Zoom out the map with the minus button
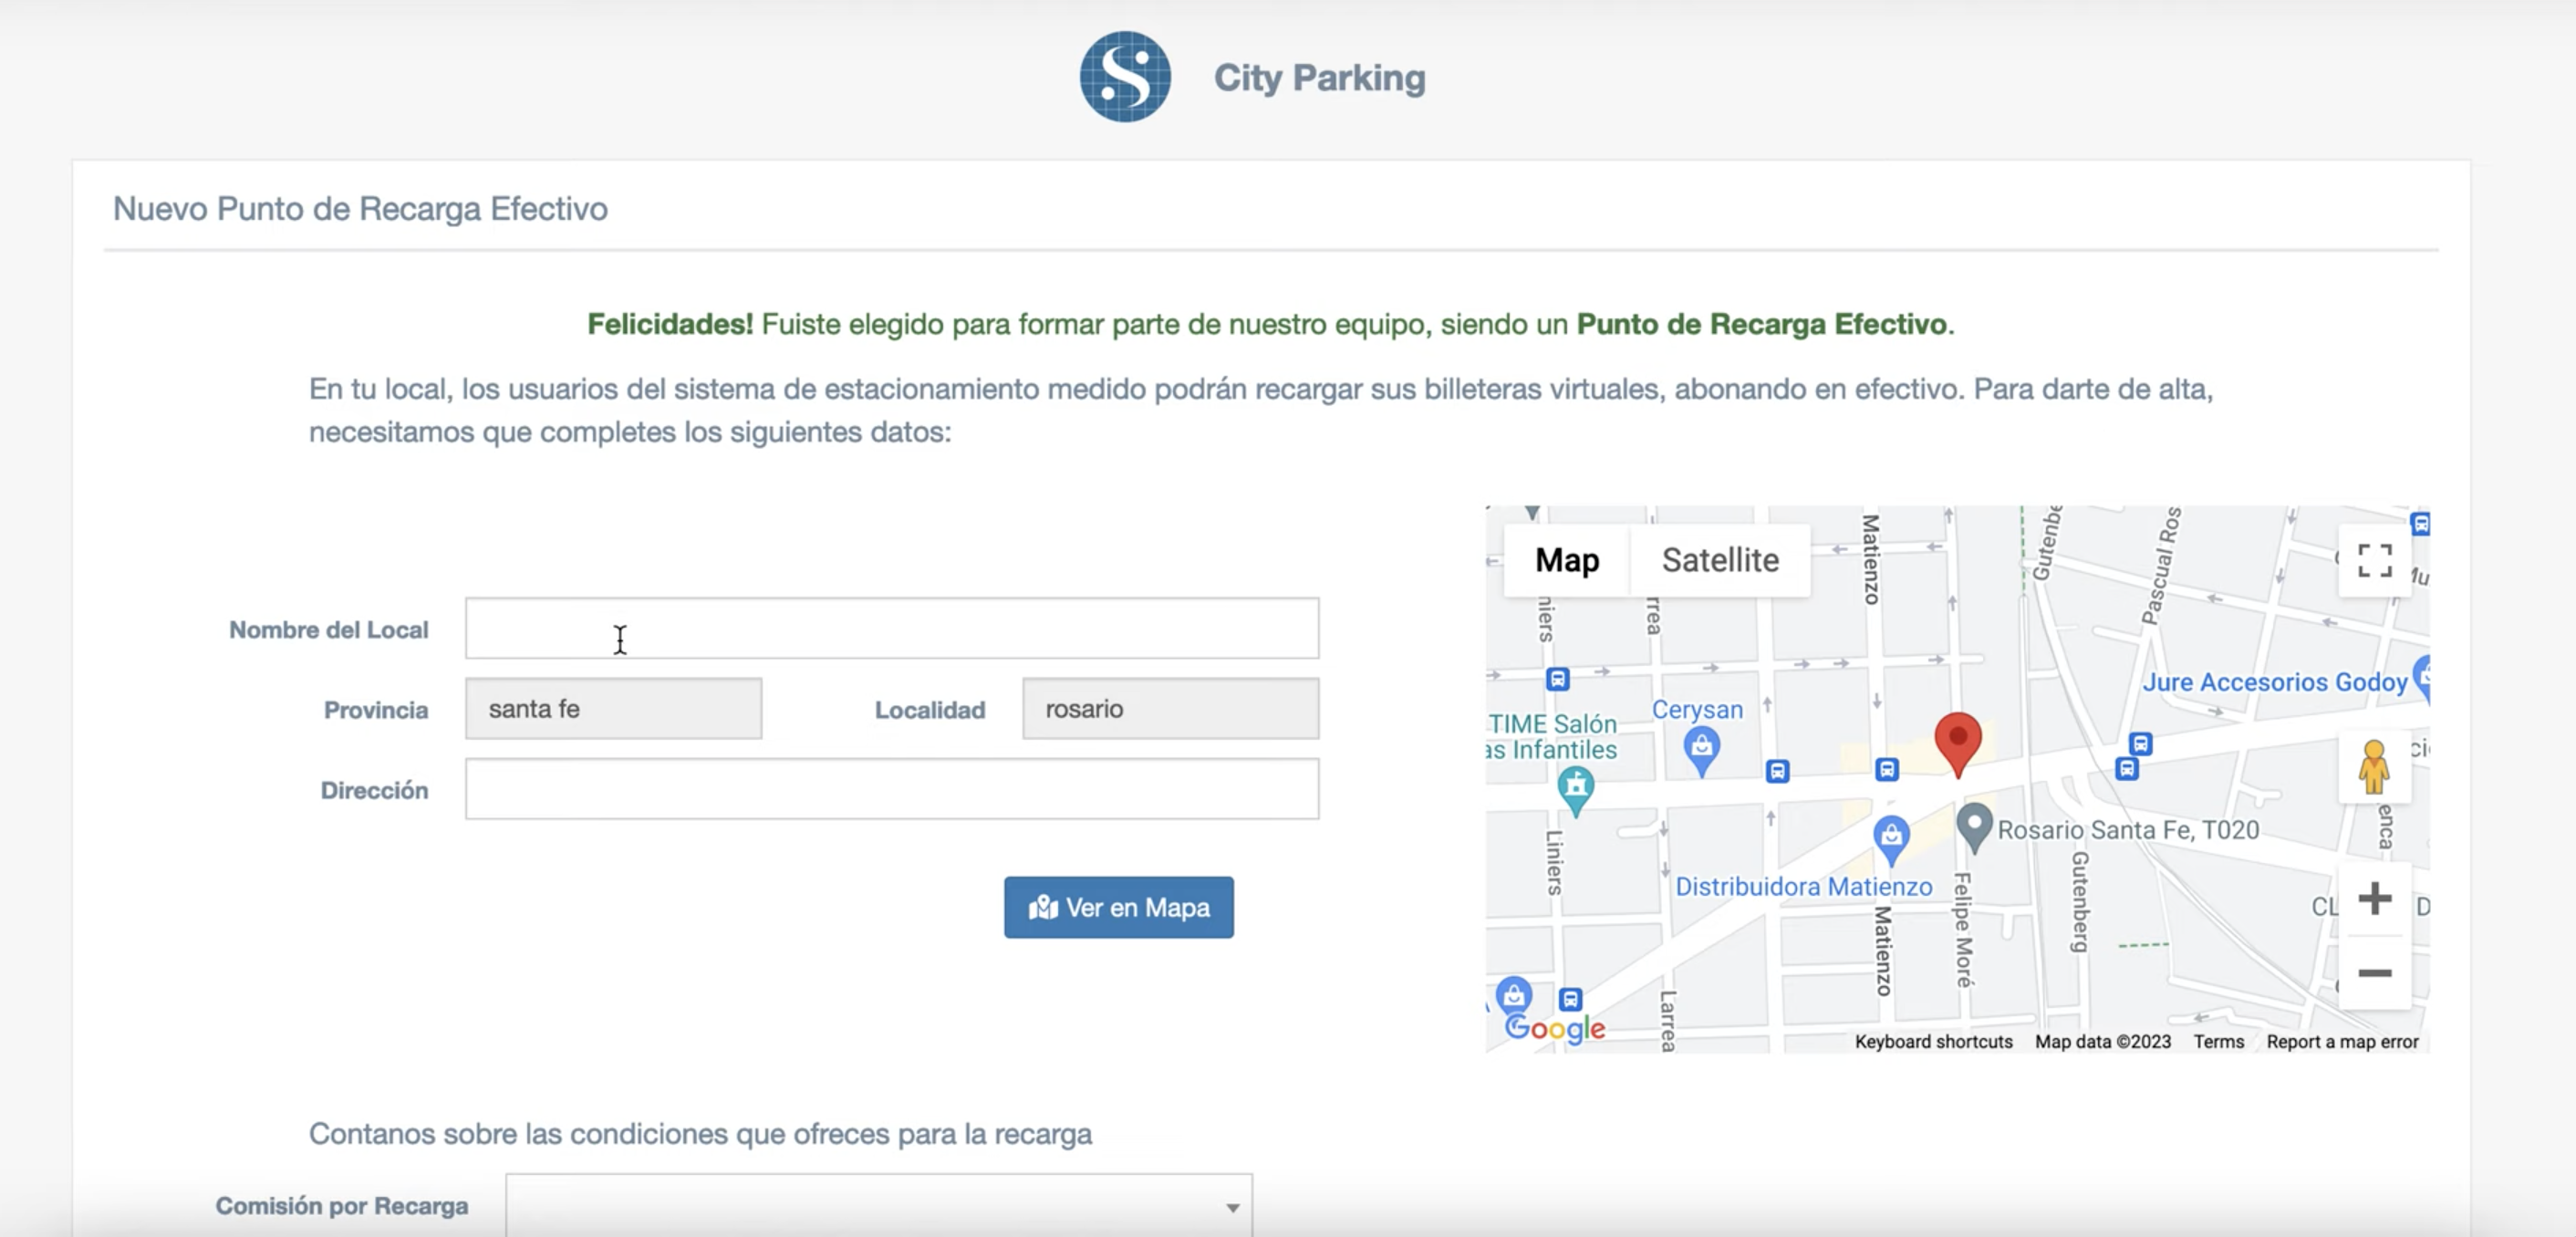 [x=2374, y=973]
